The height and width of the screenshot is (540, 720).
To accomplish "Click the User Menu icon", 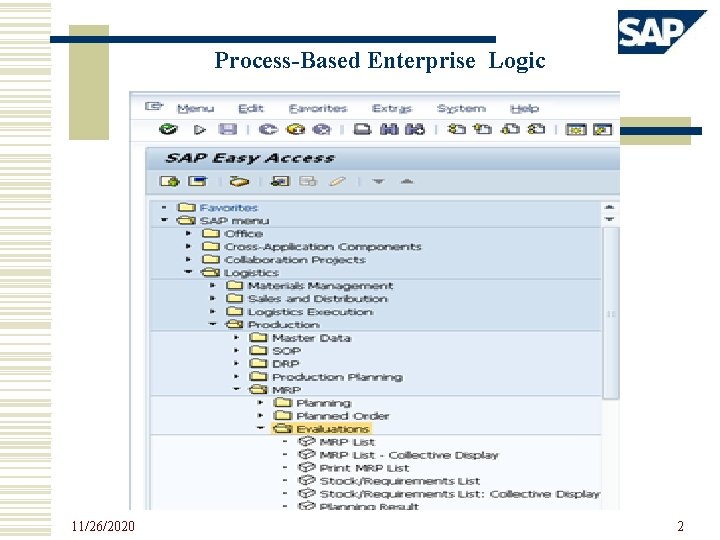I will pos(169,181).
